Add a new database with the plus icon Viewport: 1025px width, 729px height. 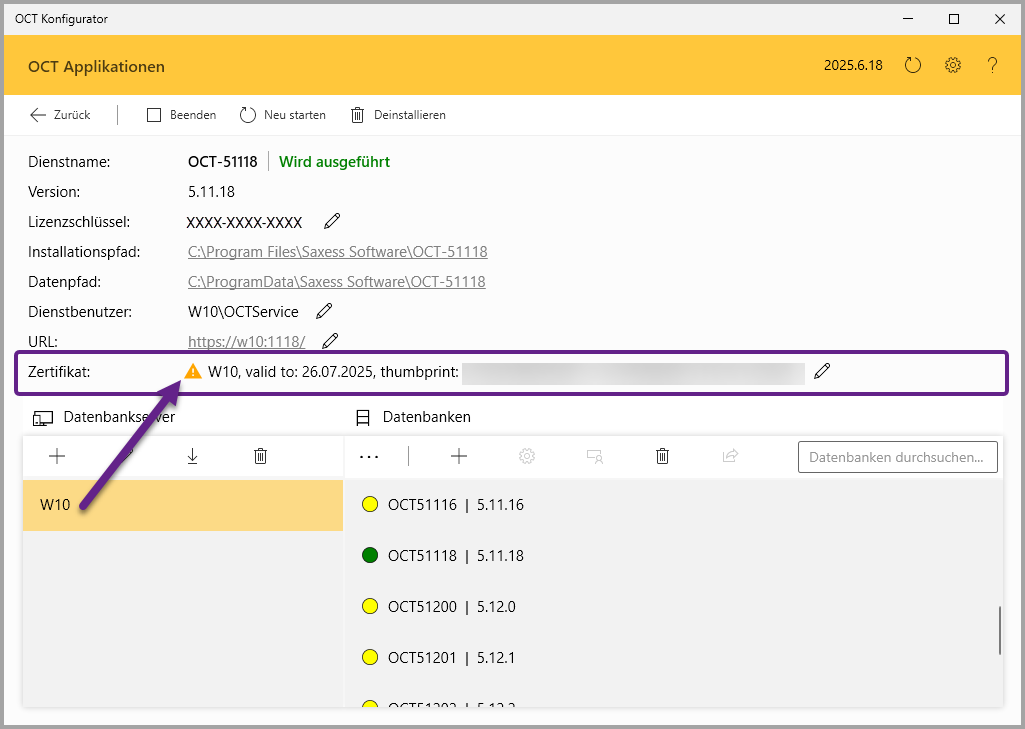[x=459, y=456]
